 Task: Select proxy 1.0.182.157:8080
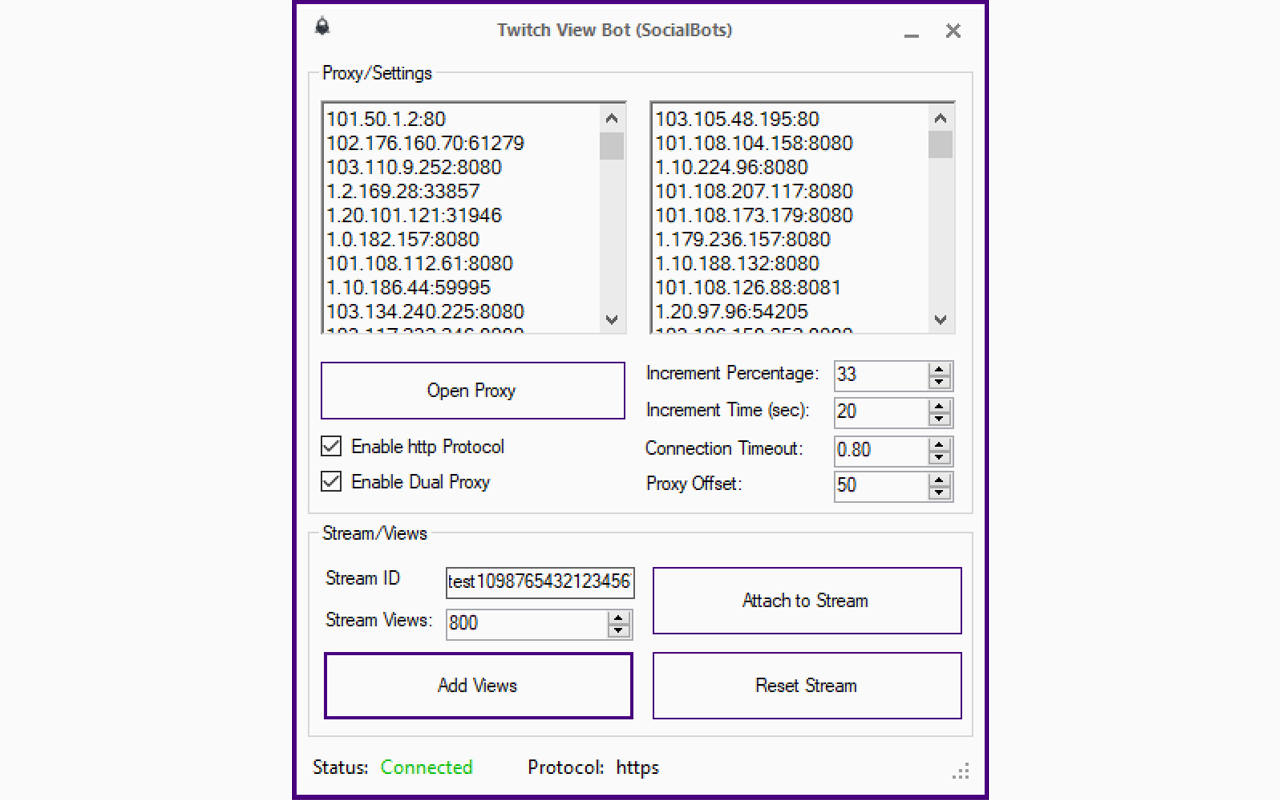(403, 239)
